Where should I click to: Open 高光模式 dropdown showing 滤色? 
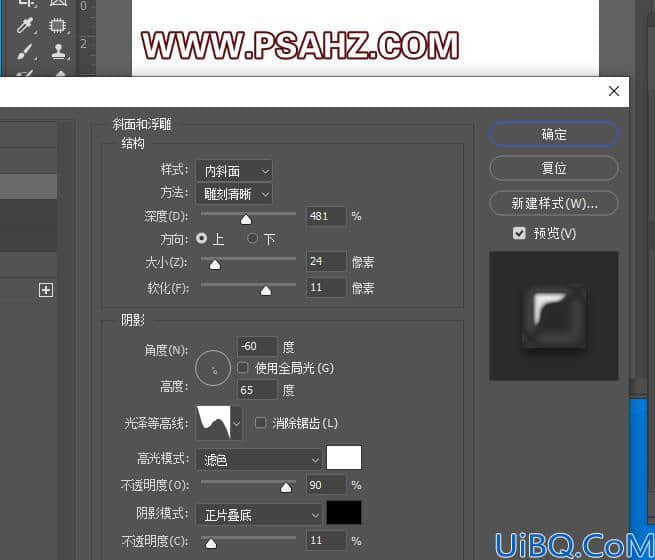(x=259, y=460)
